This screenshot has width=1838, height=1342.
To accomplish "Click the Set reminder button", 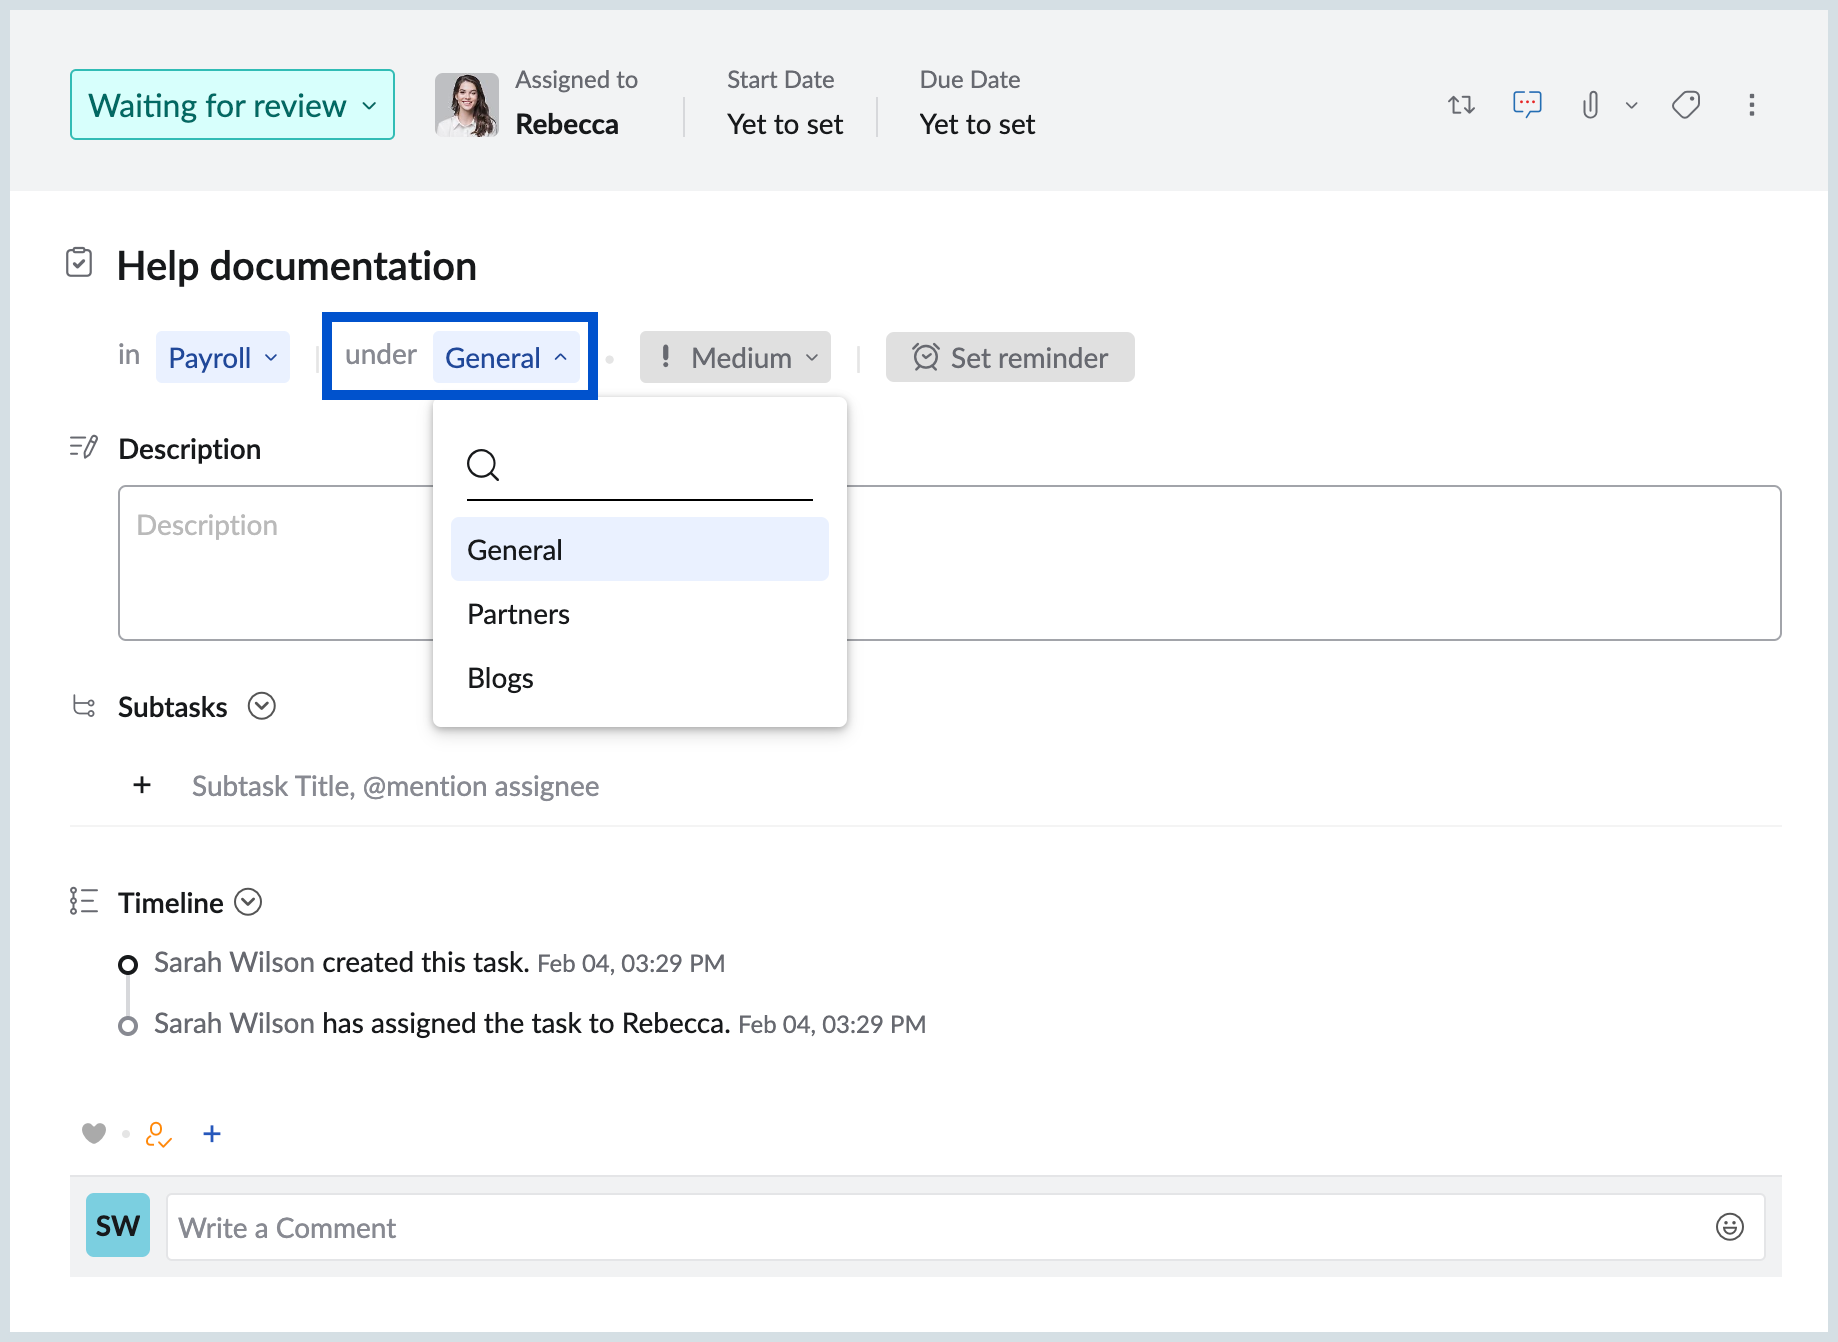I will tap(1010, 358).
